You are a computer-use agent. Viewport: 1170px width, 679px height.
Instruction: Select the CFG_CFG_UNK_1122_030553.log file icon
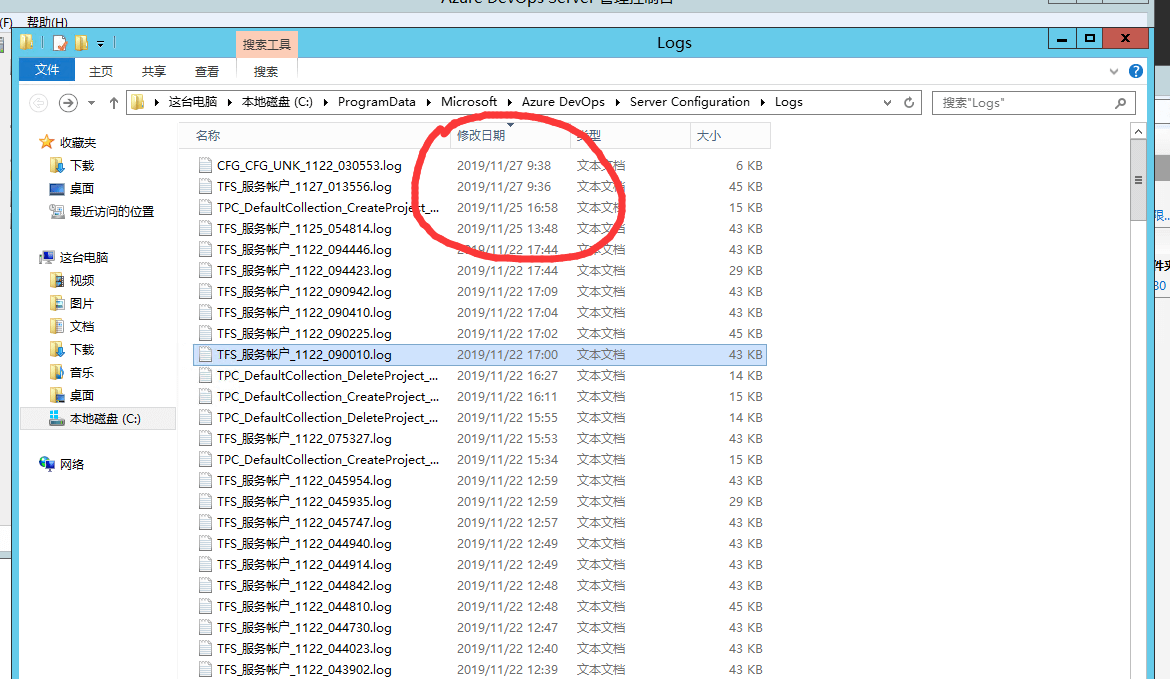pyautogui.click(x=205, y=166)
